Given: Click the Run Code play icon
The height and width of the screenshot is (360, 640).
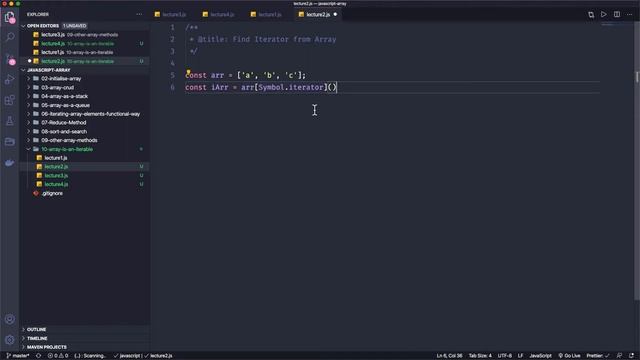Looking at the screenshot, I should [x=603, y=14].
